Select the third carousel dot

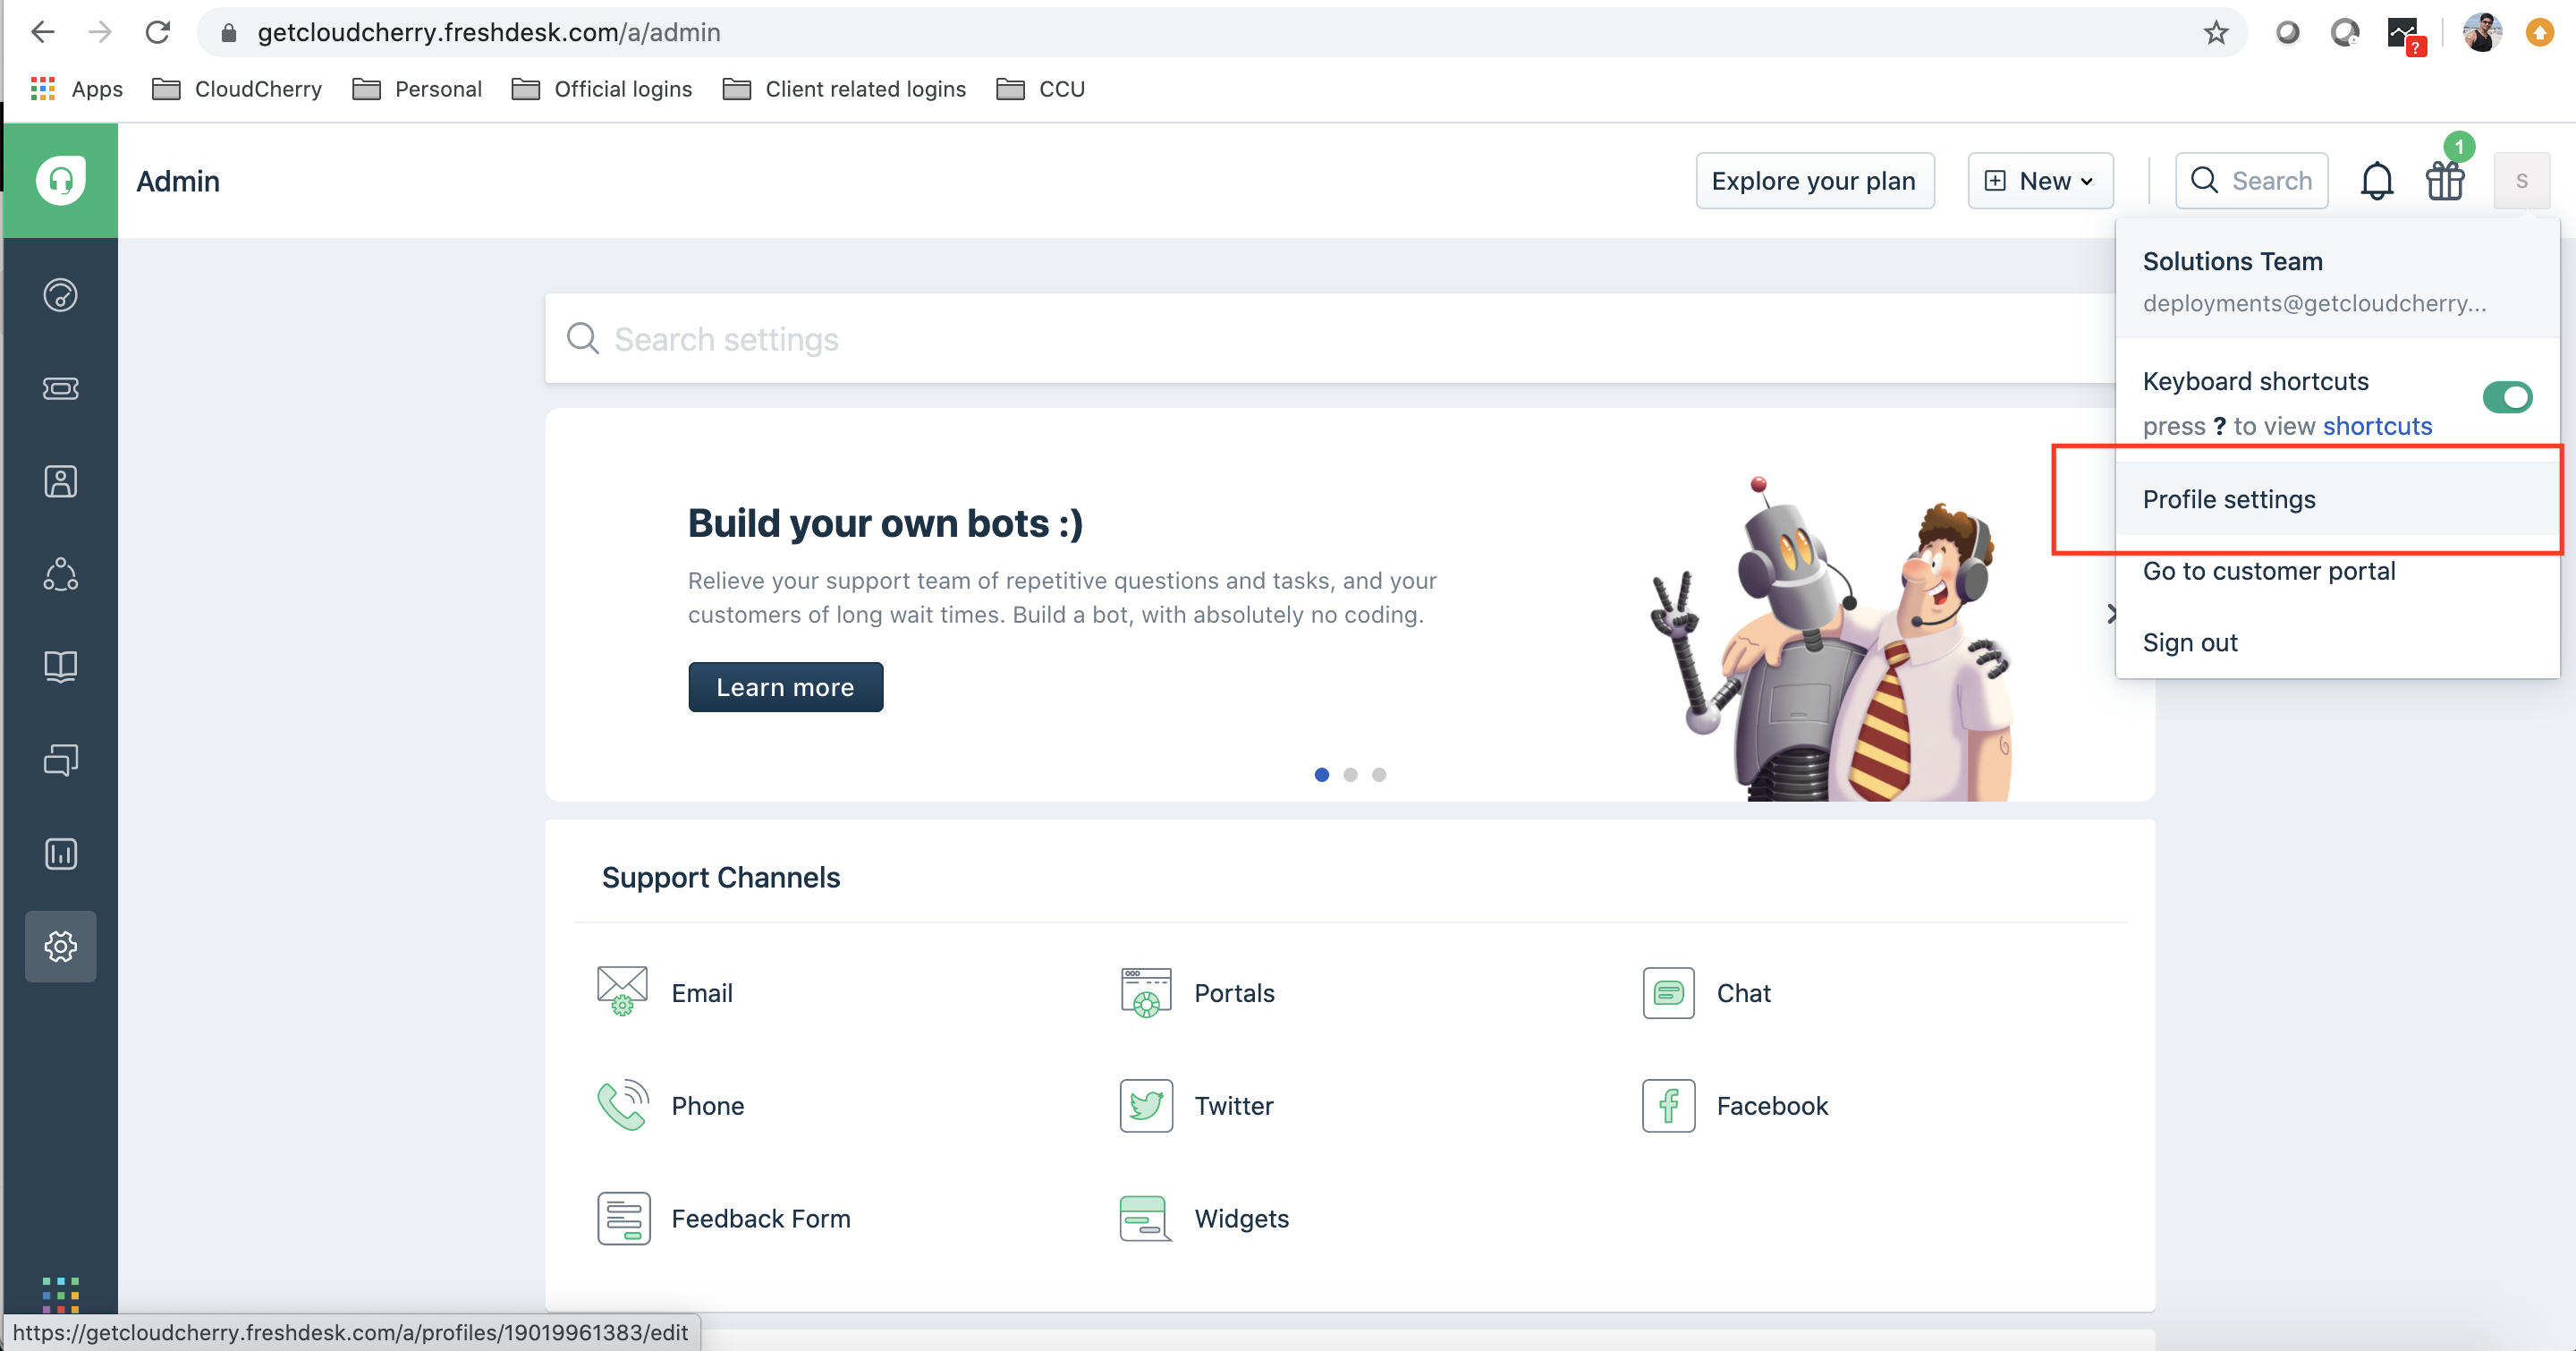pos(1378,774)
